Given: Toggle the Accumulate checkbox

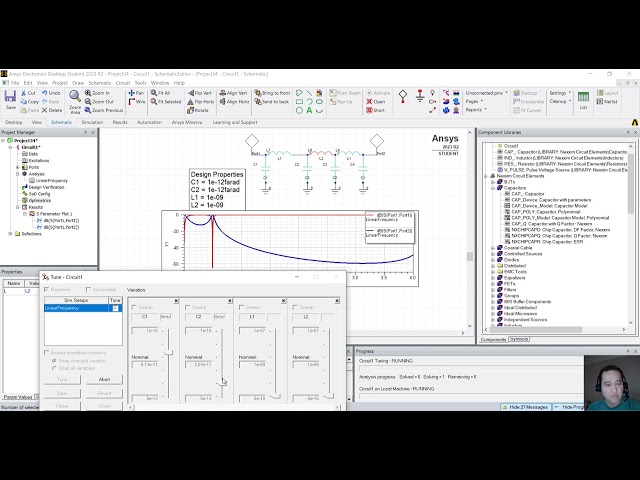Looking at the screenshot, I should [88, 289].
